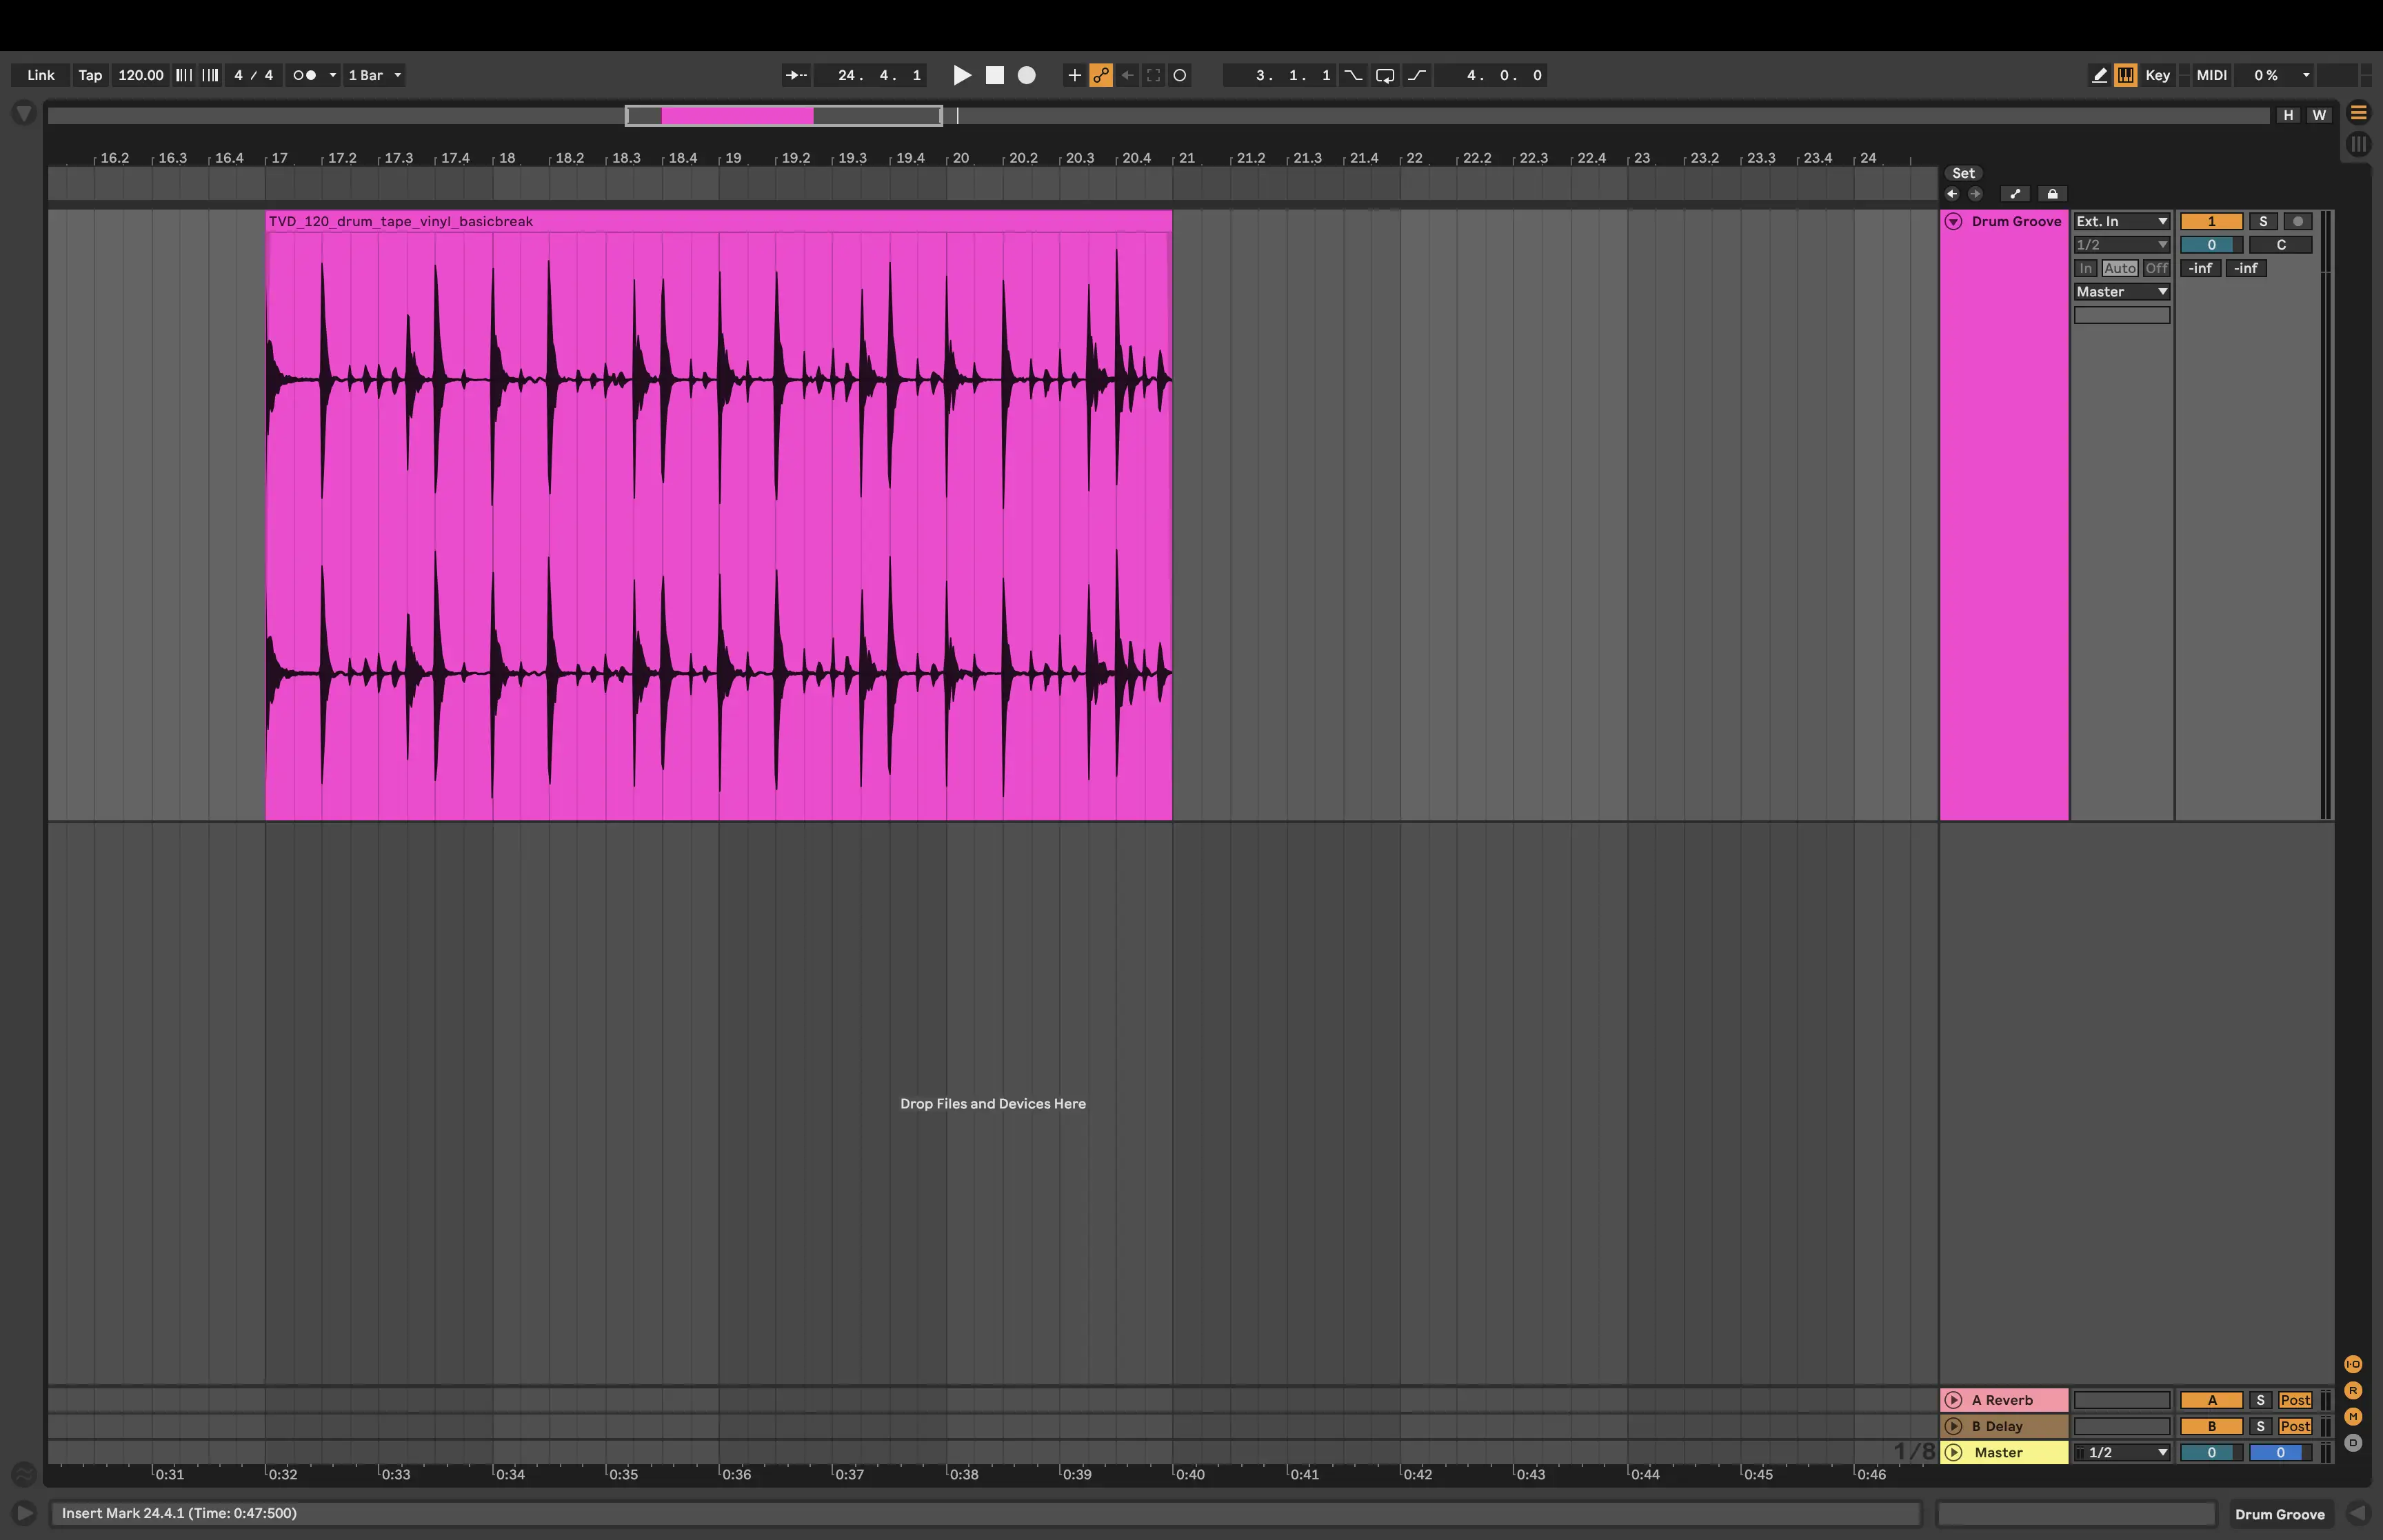Click the Master preview volume slider
This screenshot has height=1540, width=2383.
(x=2280, y=1452)
